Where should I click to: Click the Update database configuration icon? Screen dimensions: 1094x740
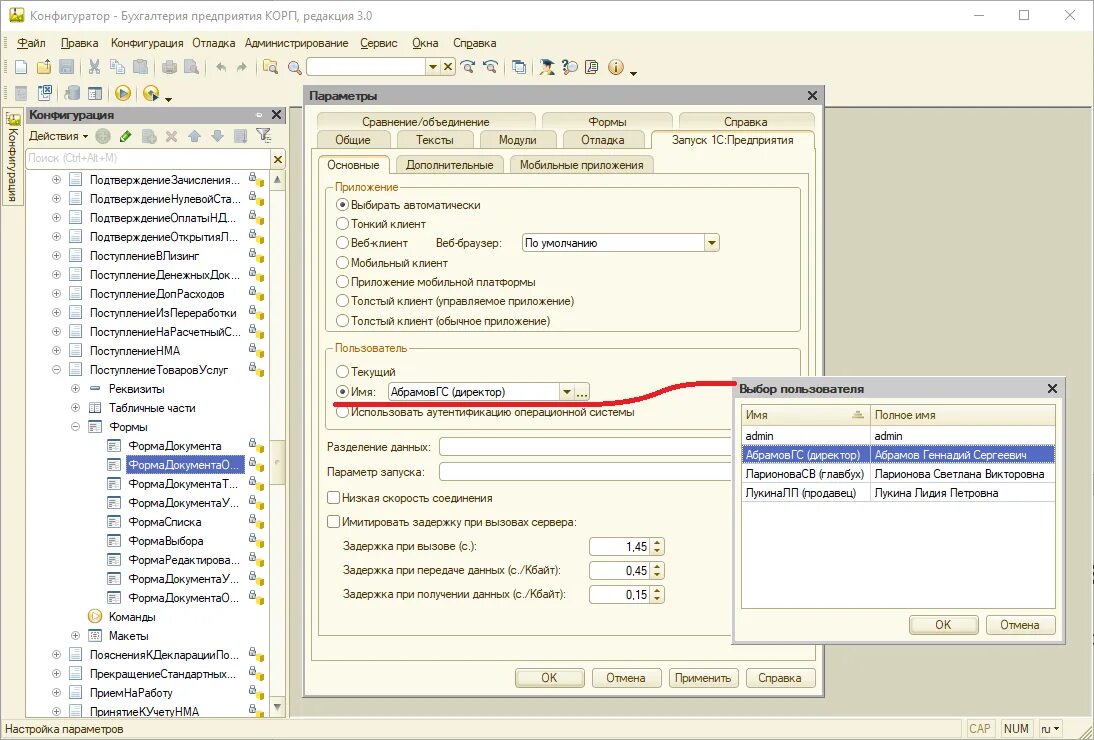pos(72,93)
